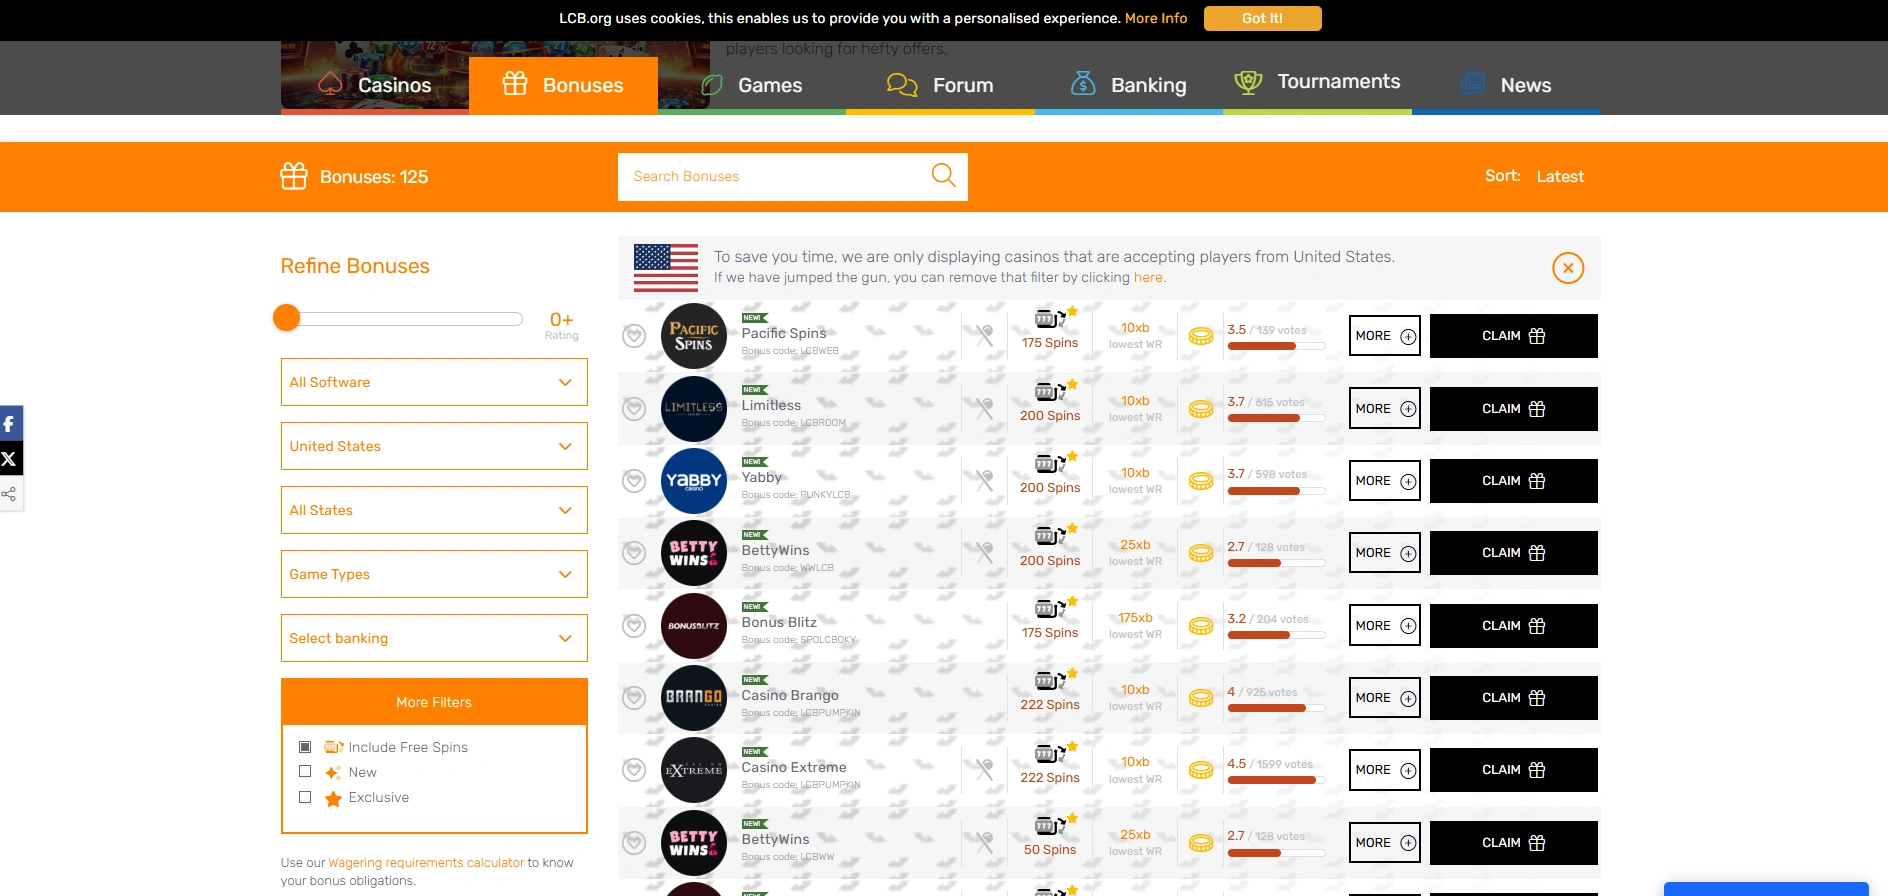Click the Rating slider handle
Image resolution: width=1888 pixels, height=896 pixels.
(287, 318)
